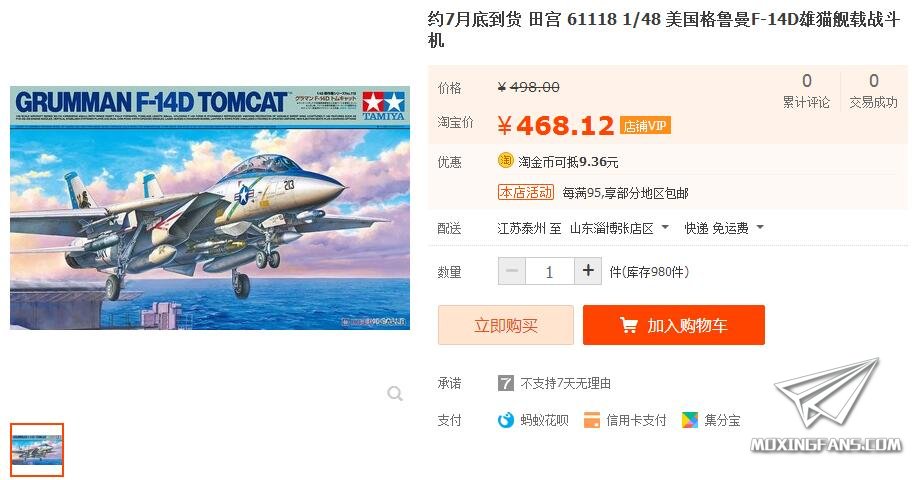Open the 交易成功 transactions count
The width and height of the screenshot is (912, 480).
pos(873,91)
